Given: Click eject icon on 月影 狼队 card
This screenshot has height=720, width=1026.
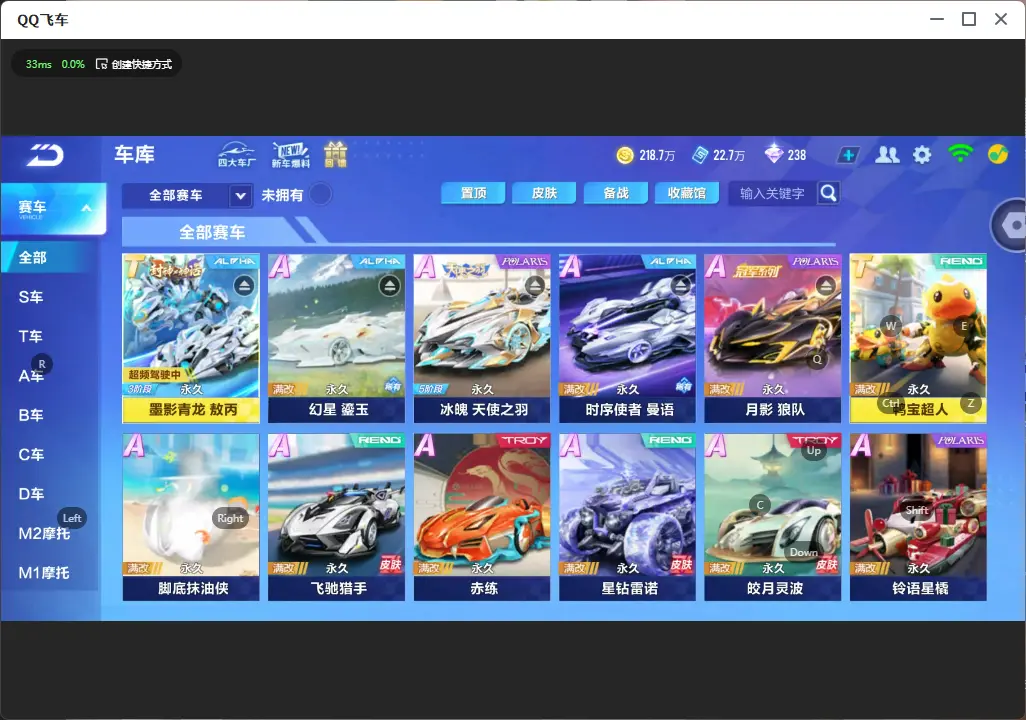Looking at the screenshot, I should [826, 285].
